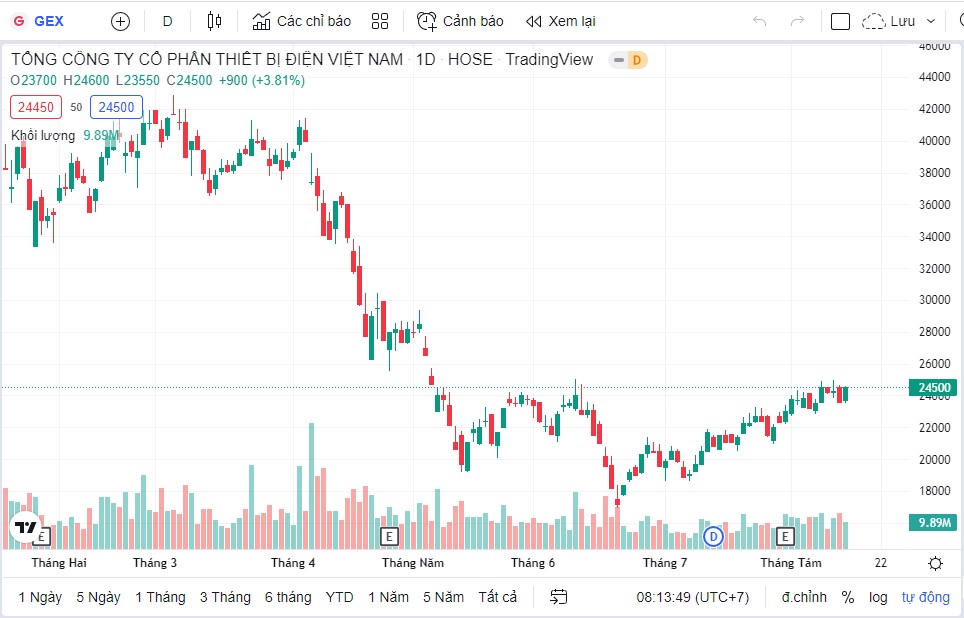Start bar replay with Xem lại
Image resolution: width=964 pixels, height=618 pixels.
(560, 21)
